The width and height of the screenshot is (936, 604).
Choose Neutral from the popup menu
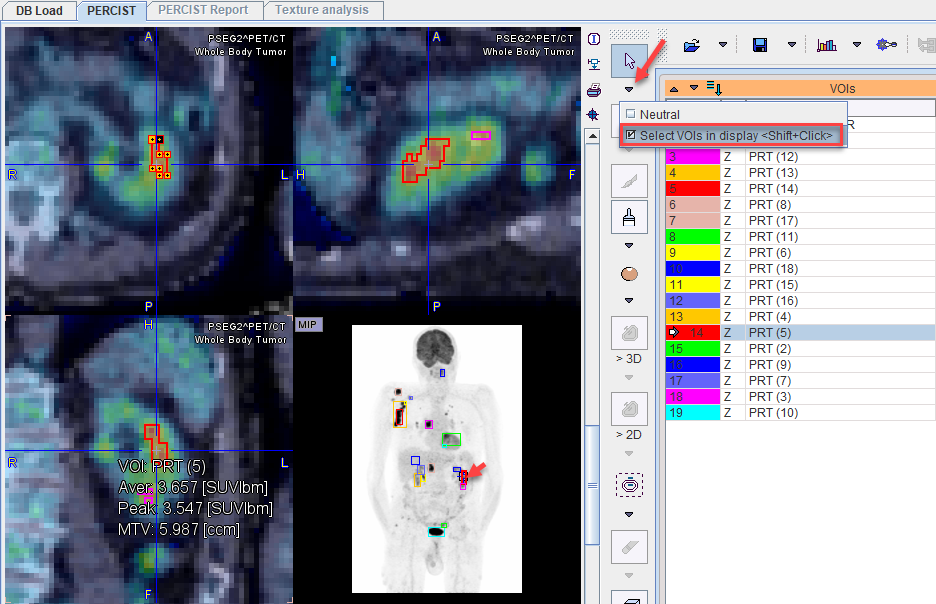click(x=734, y=114)
